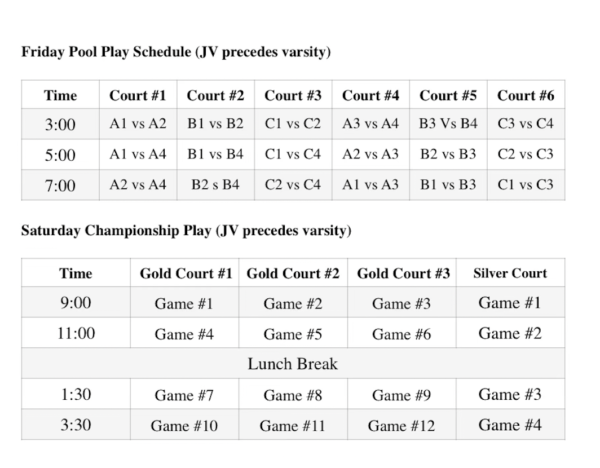Screen dimensions: 600x468
Task: Click the Friday Pool Play Schedule heading
Action: click(176, 52)
